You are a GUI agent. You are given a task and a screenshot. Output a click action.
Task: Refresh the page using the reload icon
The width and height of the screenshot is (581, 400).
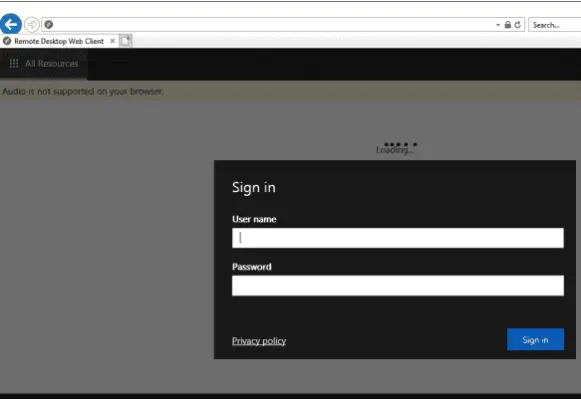pos(518,25)
